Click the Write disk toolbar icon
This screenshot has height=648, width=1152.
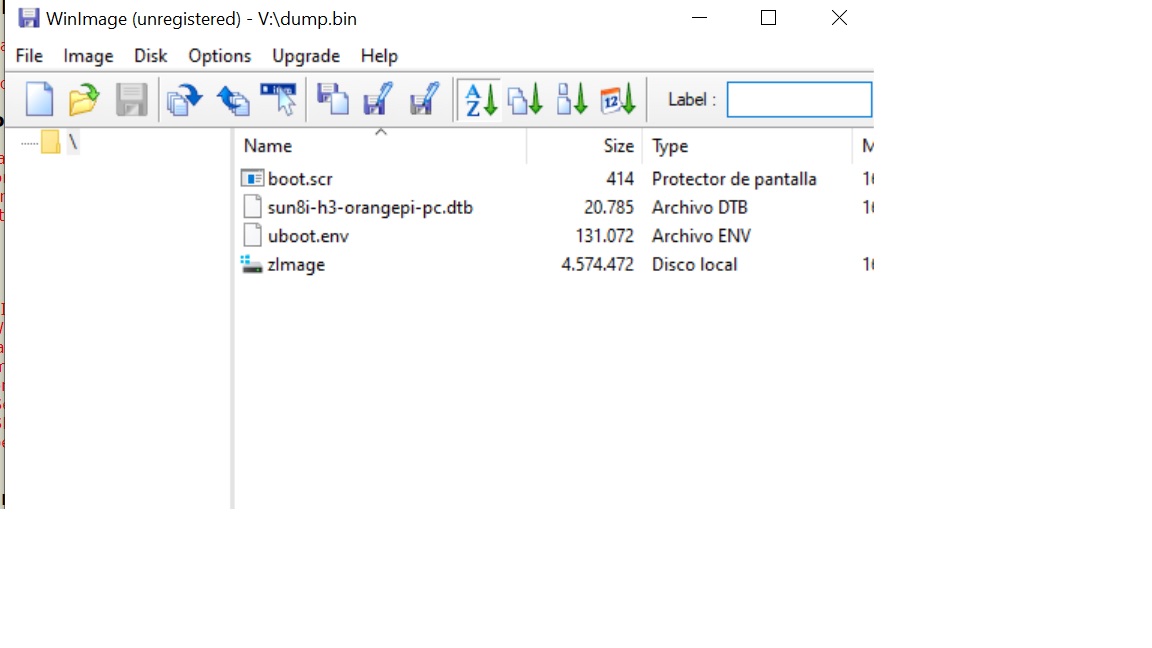tap(233, 99)
